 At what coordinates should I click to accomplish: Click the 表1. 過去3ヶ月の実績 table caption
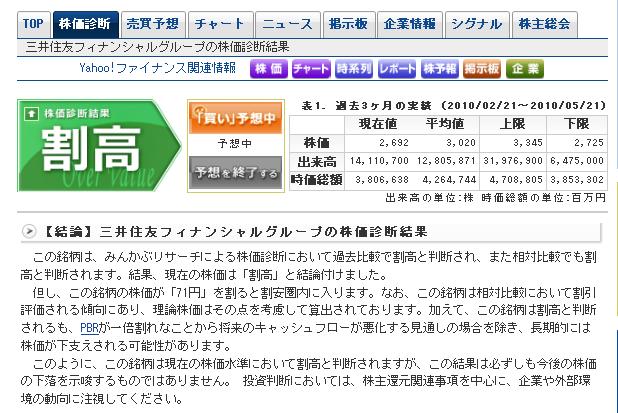pyautogui.click(x=454, y=106)
